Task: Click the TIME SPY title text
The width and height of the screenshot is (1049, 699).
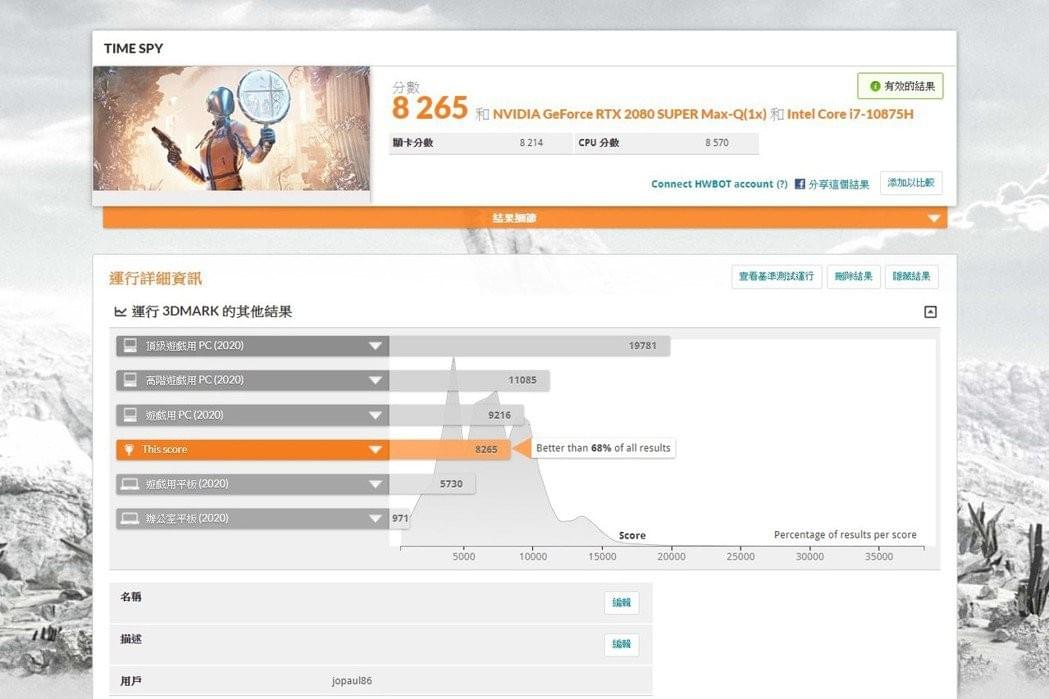Action: (x=133, y=48)
